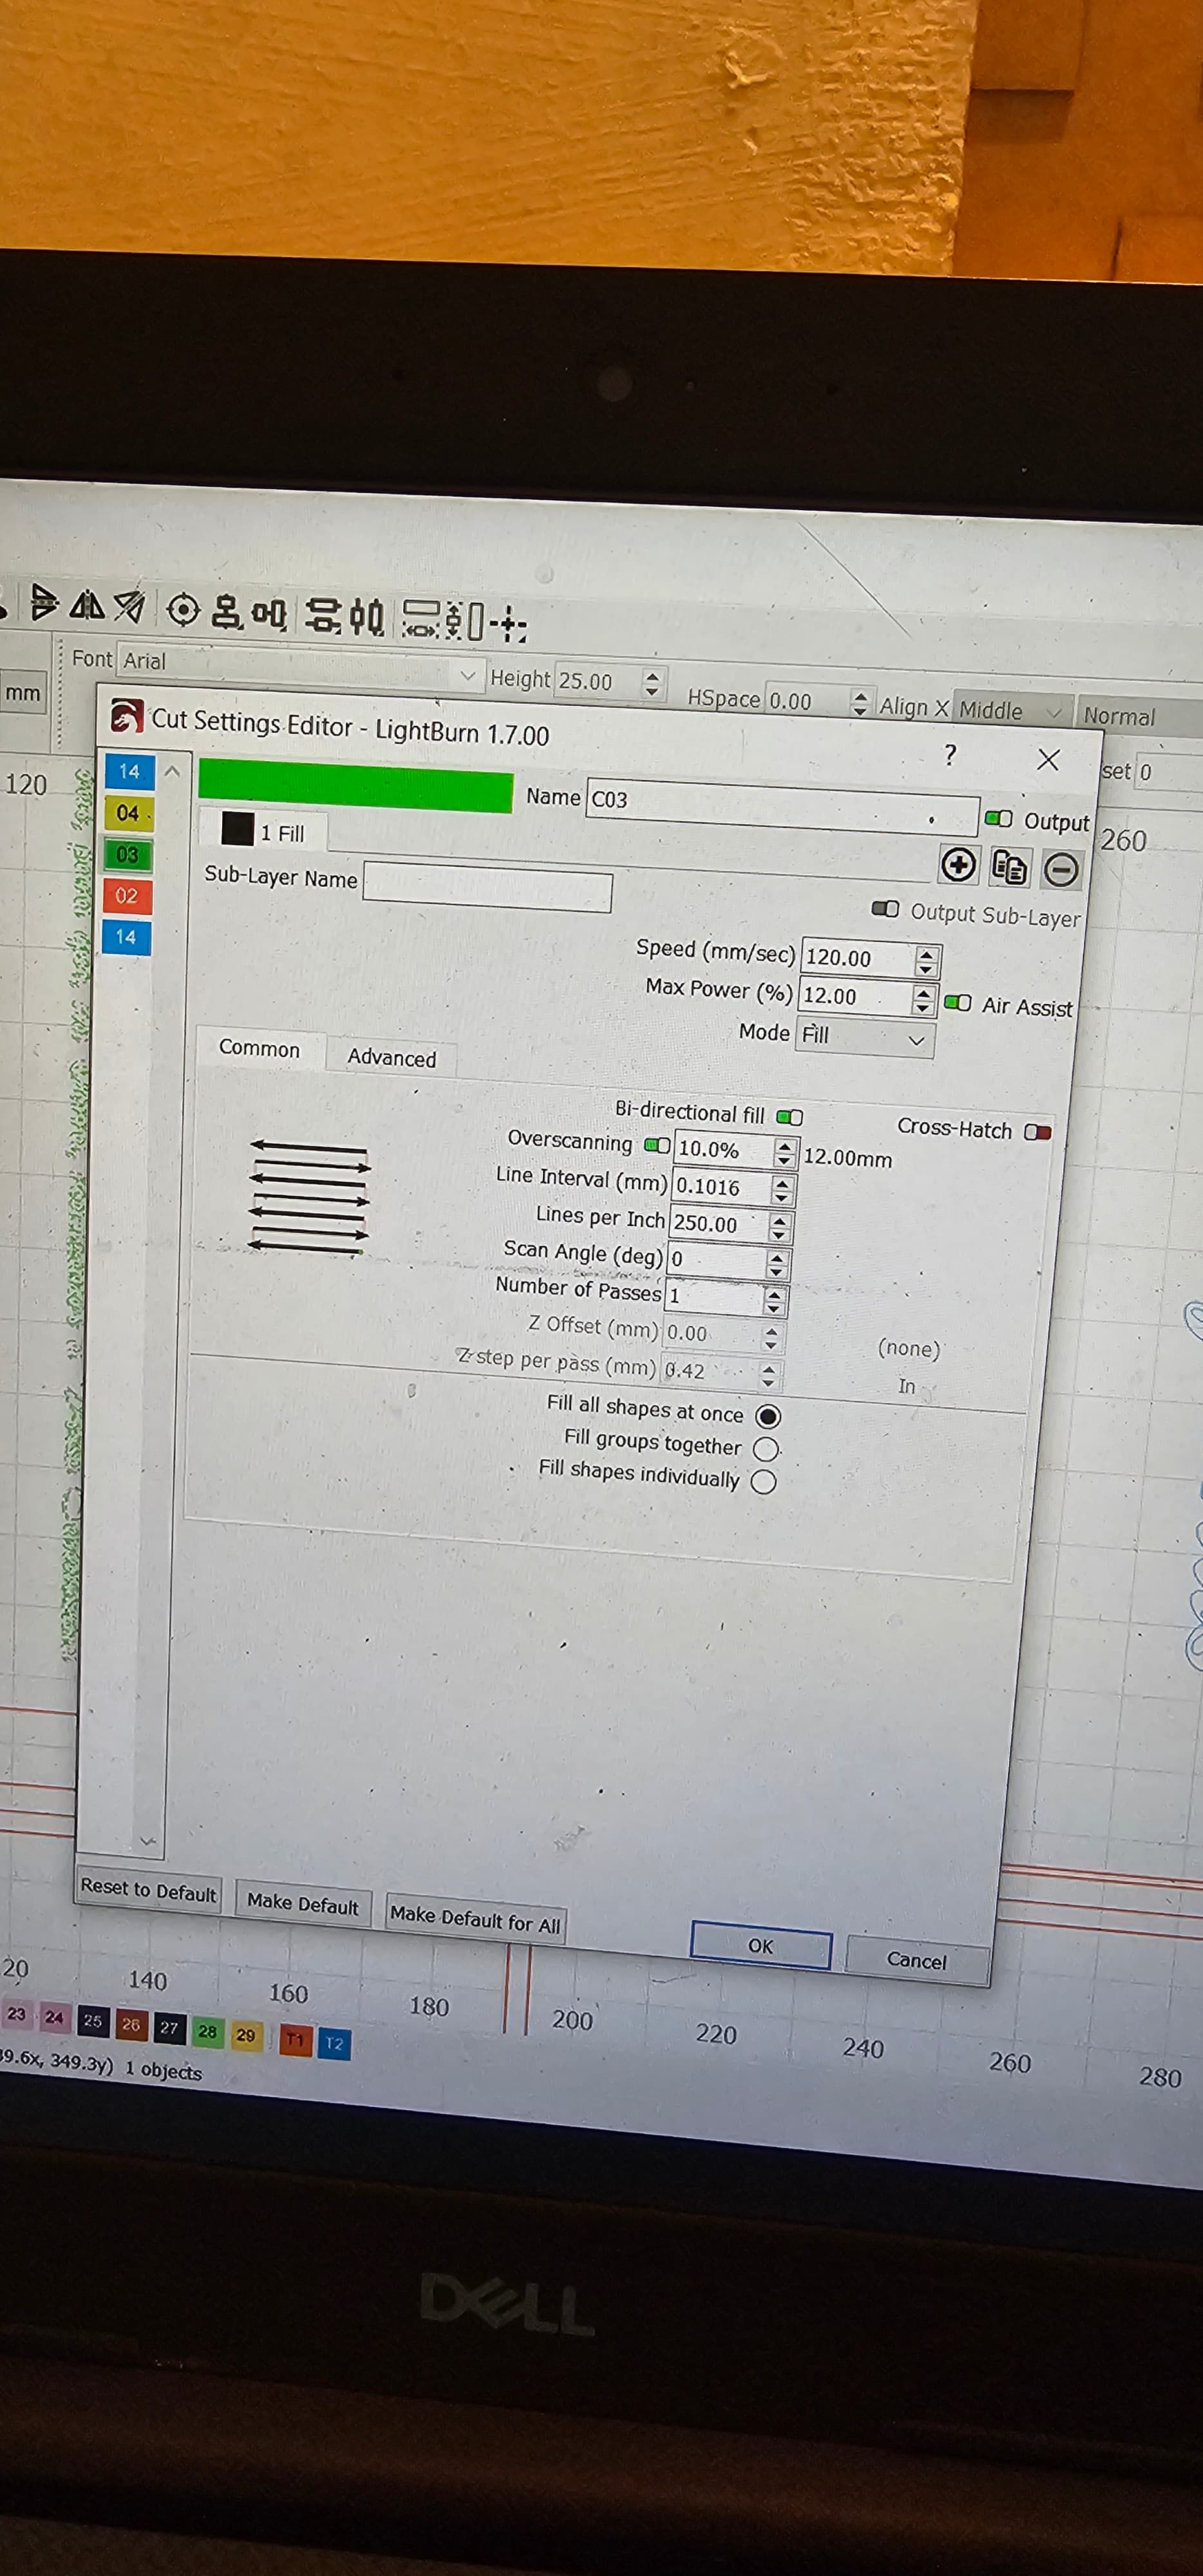Click the LightBurn logo in the dialog title
Screen dimensions: 1203x2576
coord(127,716)
